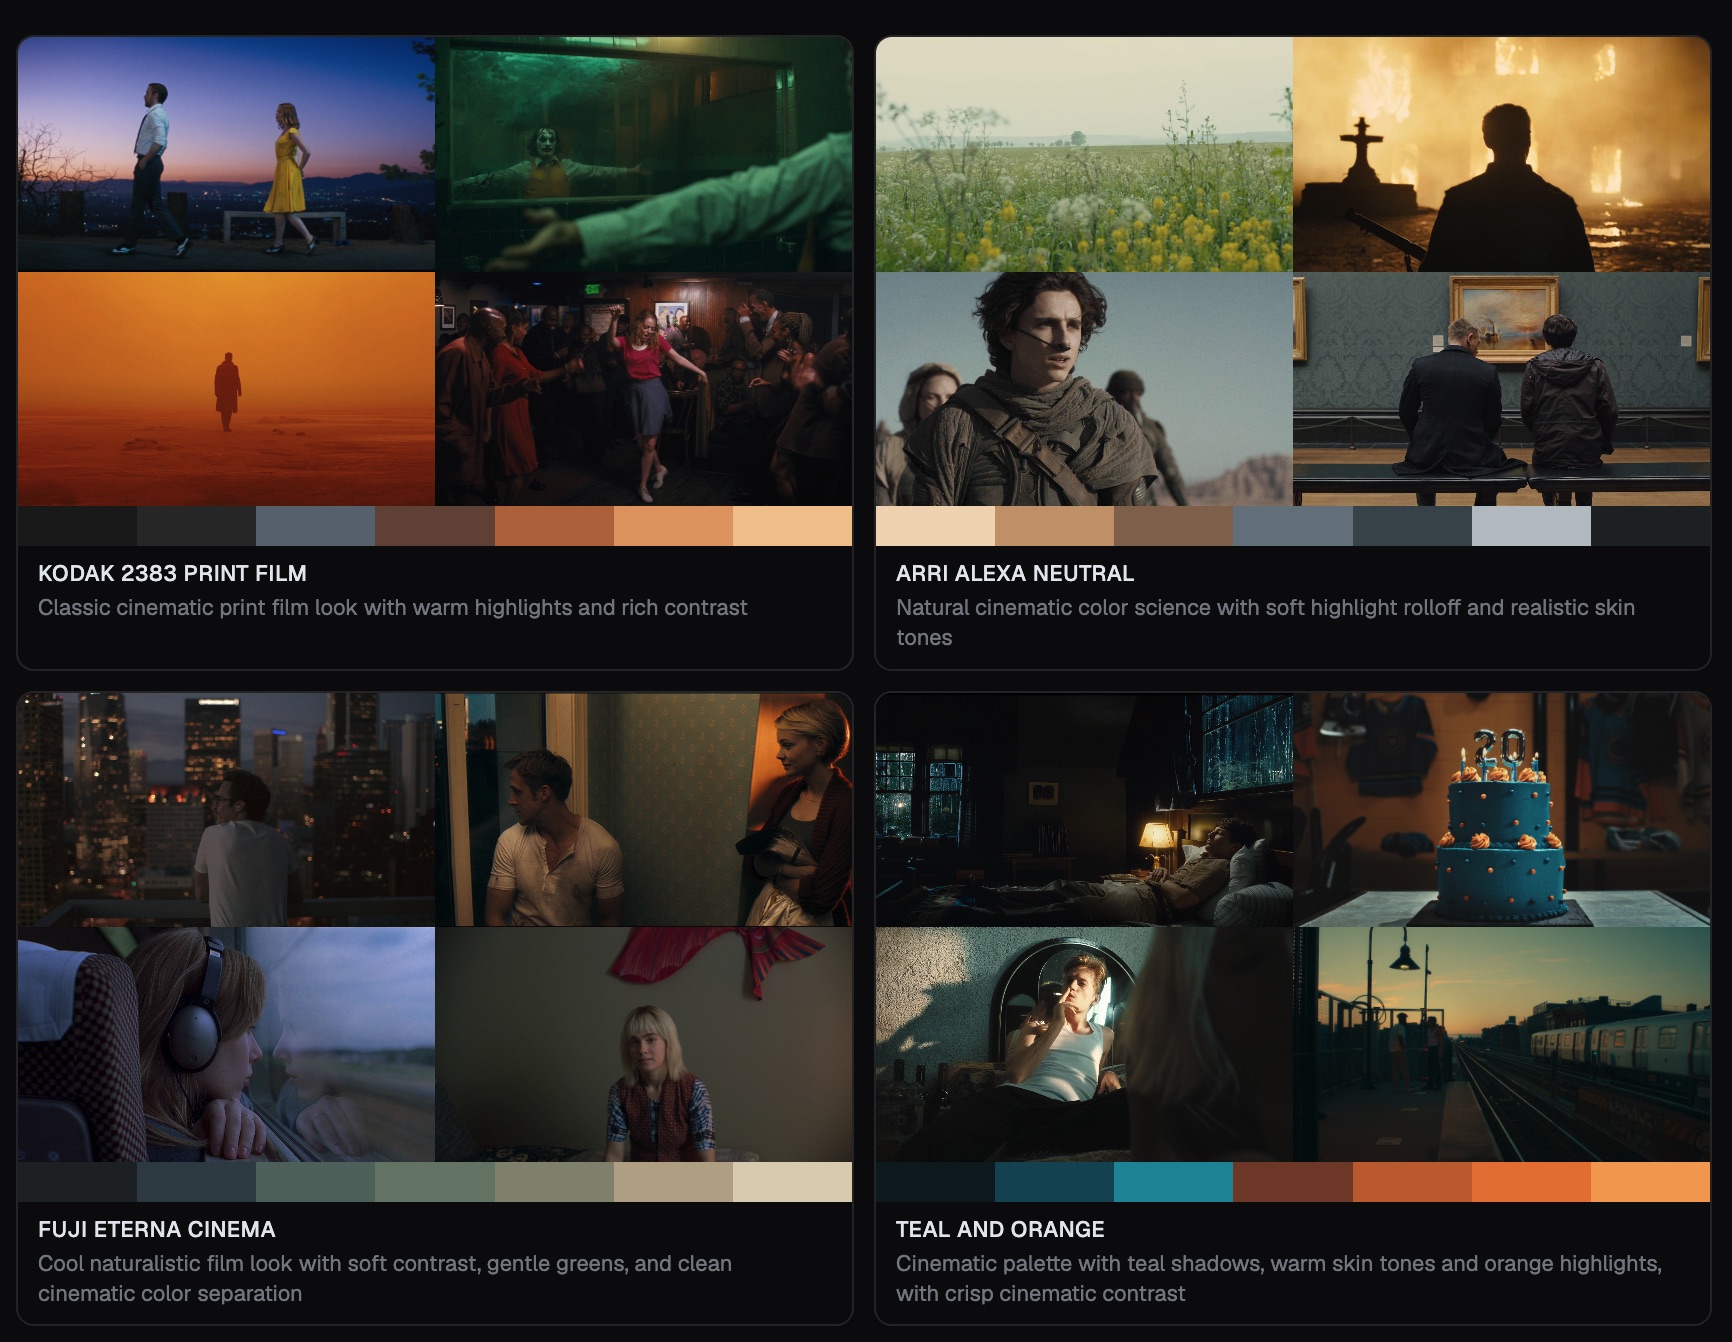Choose the cream swatch in Fuji Eterna palette

pos(792,1181)
